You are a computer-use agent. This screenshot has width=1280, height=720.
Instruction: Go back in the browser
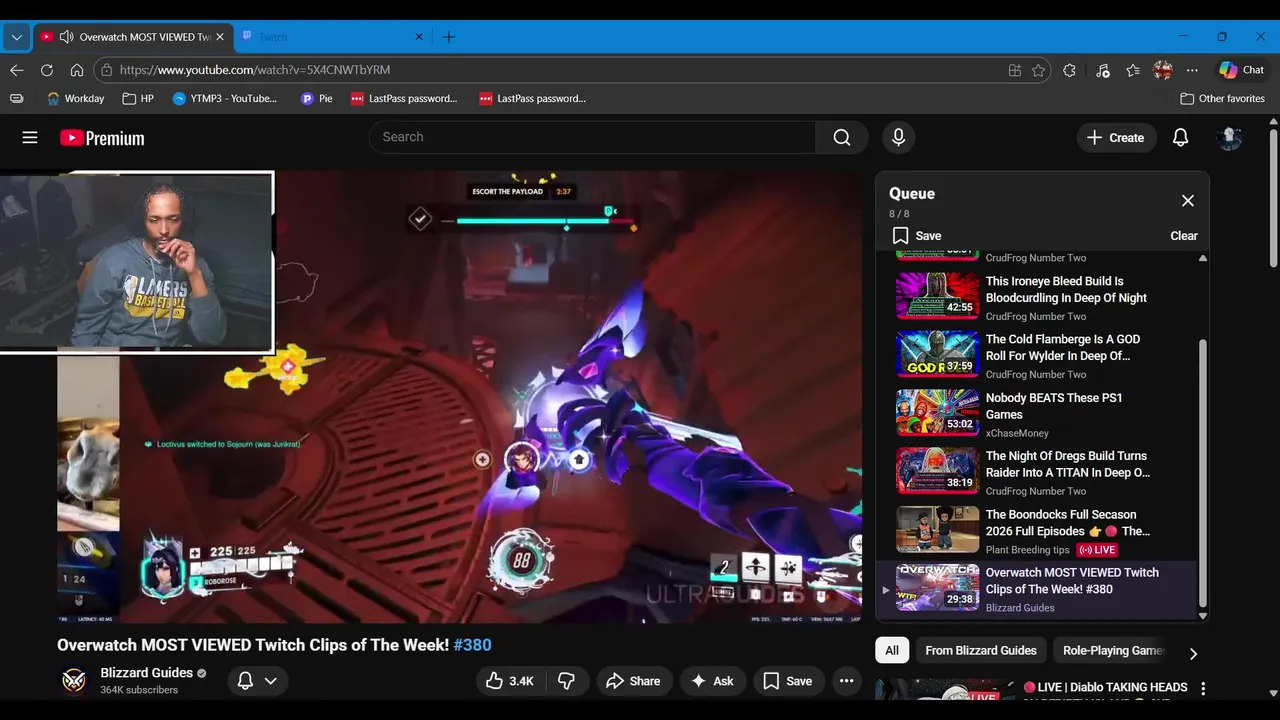pos(16,70)
